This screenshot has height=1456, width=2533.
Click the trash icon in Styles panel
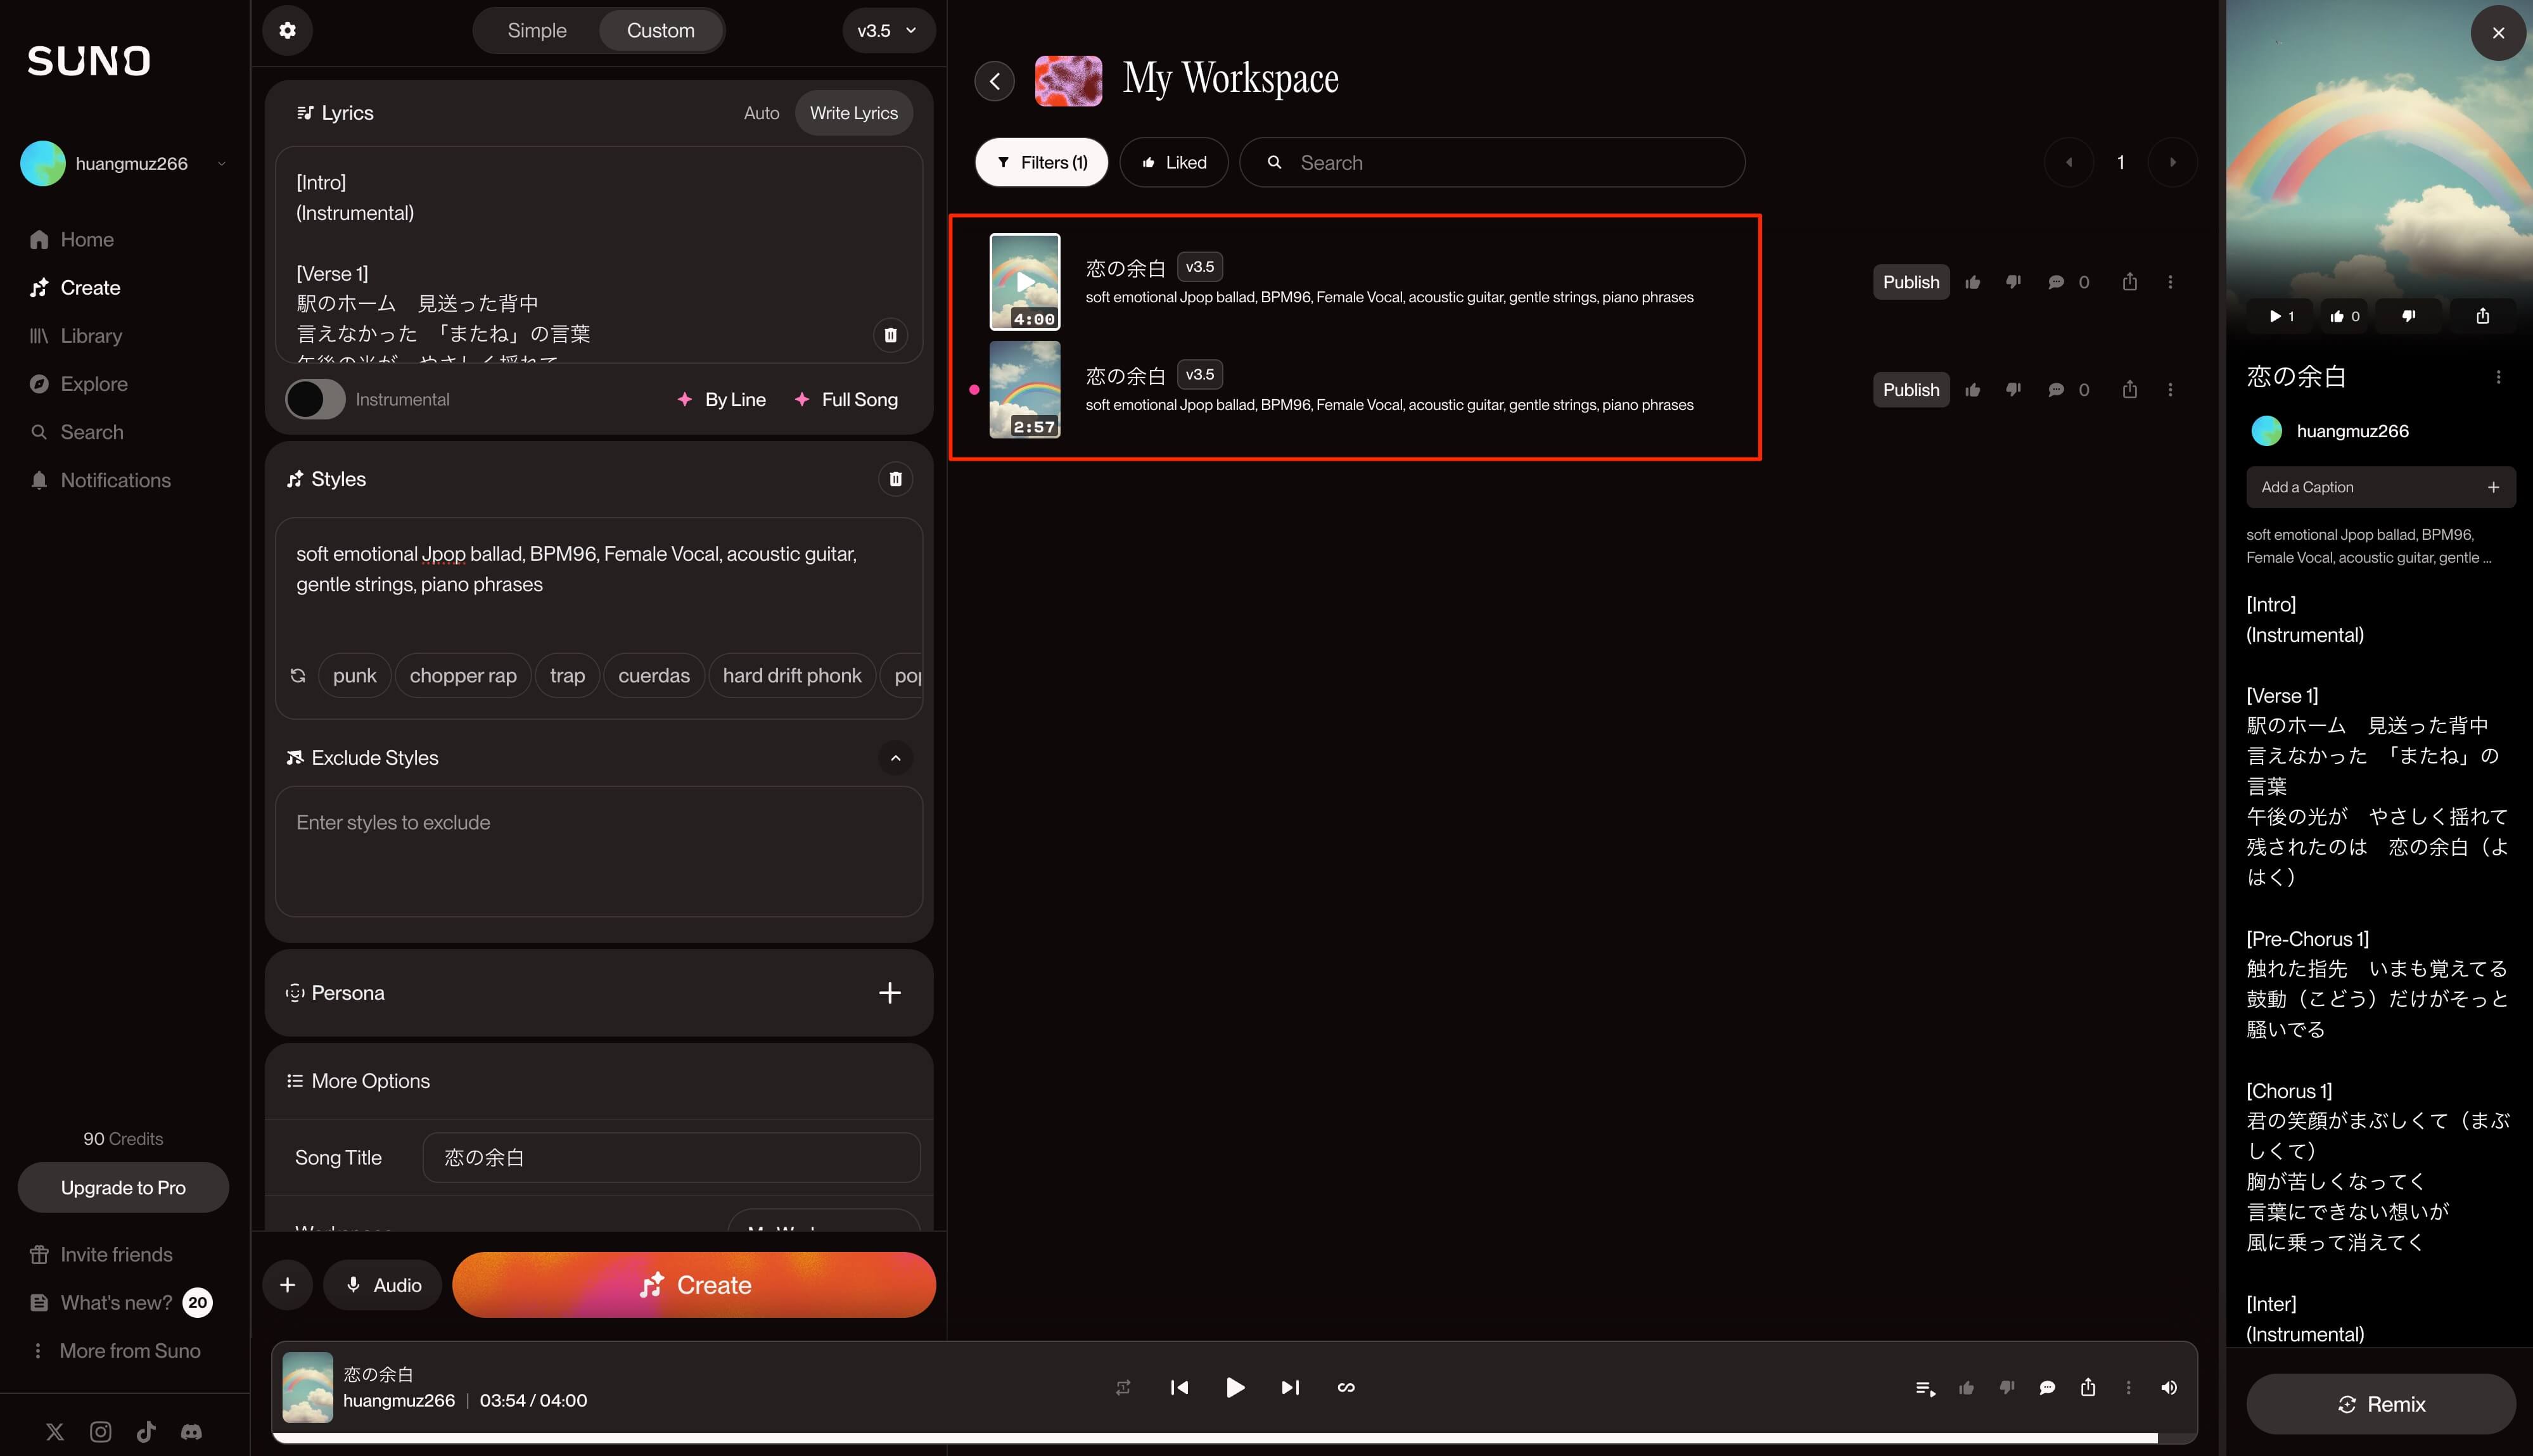[895, 479]
